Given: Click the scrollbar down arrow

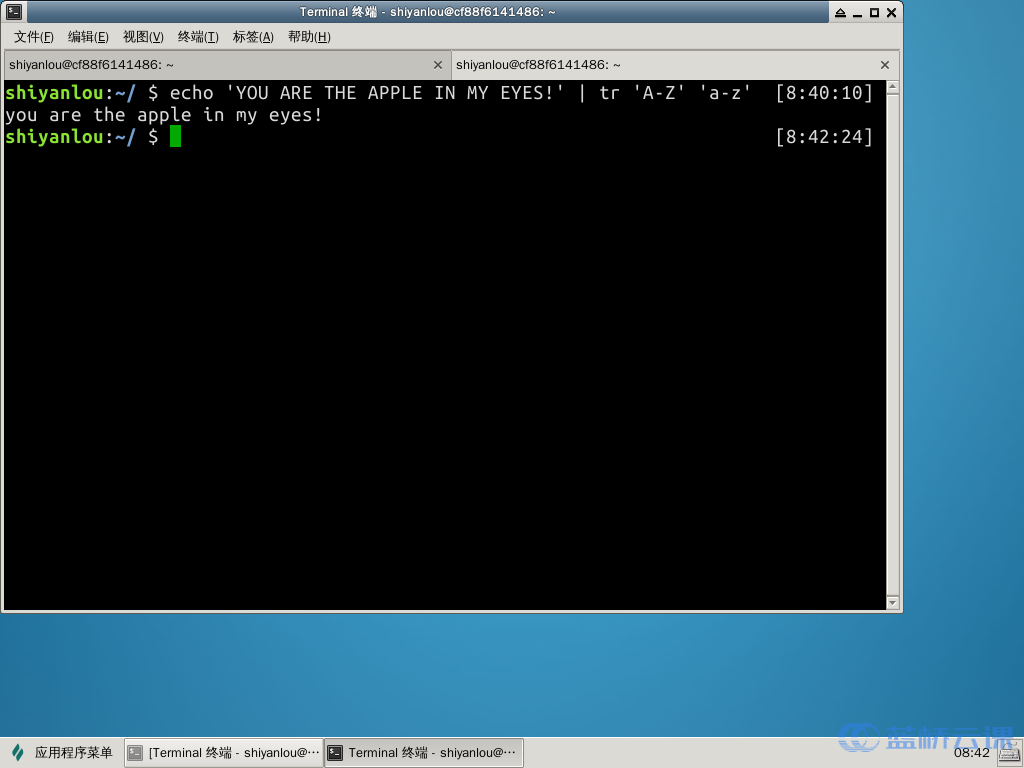Looking at the screenshot, I should tap(893, 601).
